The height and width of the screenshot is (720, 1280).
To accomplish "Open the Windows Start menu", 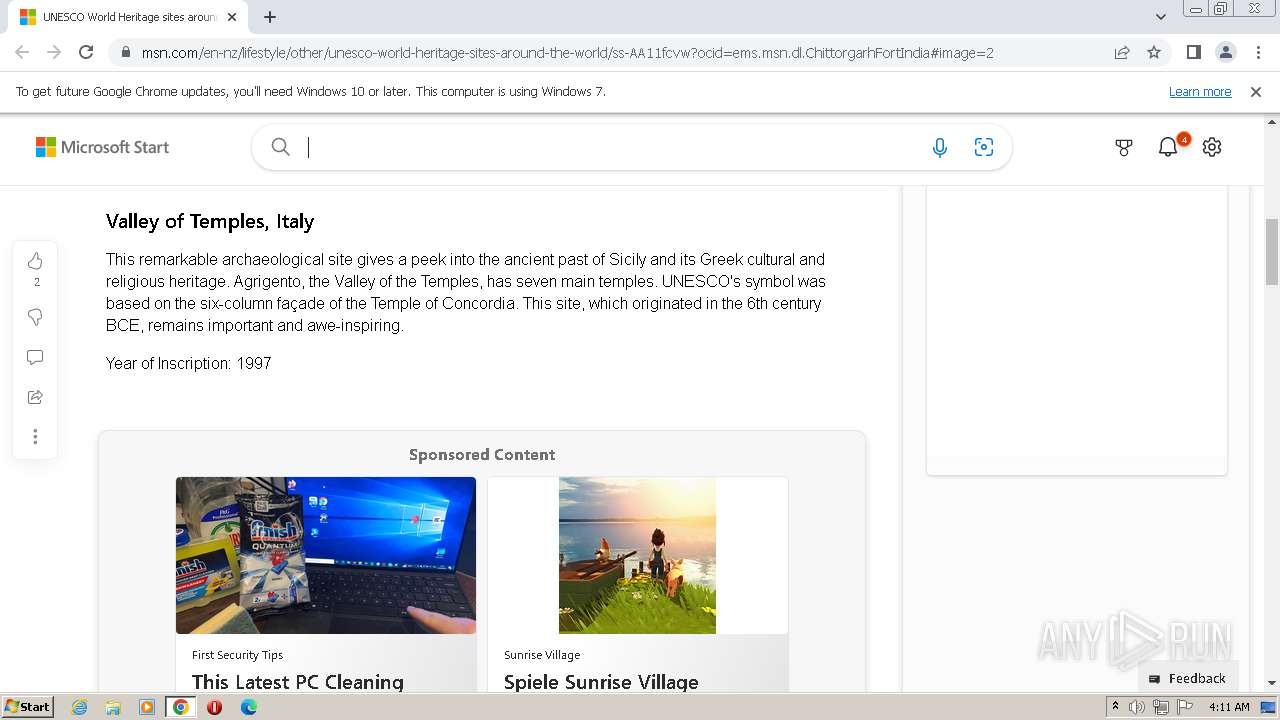I will point(27,707).
